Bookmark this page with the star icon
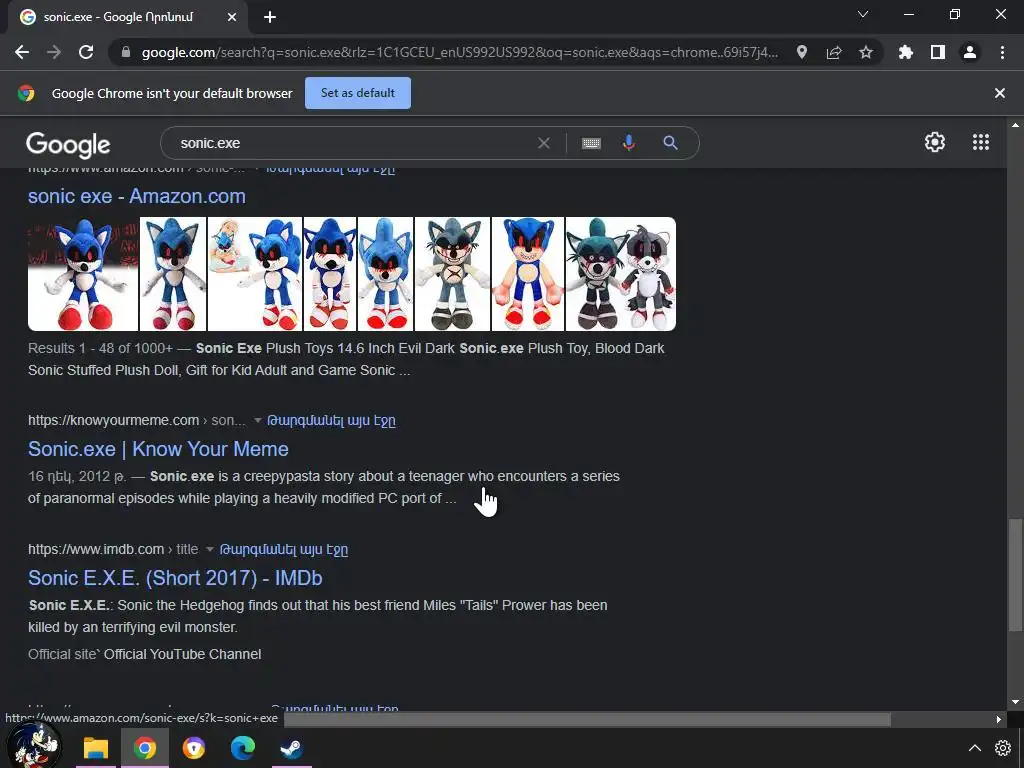The image size is (1024, 768). tap(866, 52)
